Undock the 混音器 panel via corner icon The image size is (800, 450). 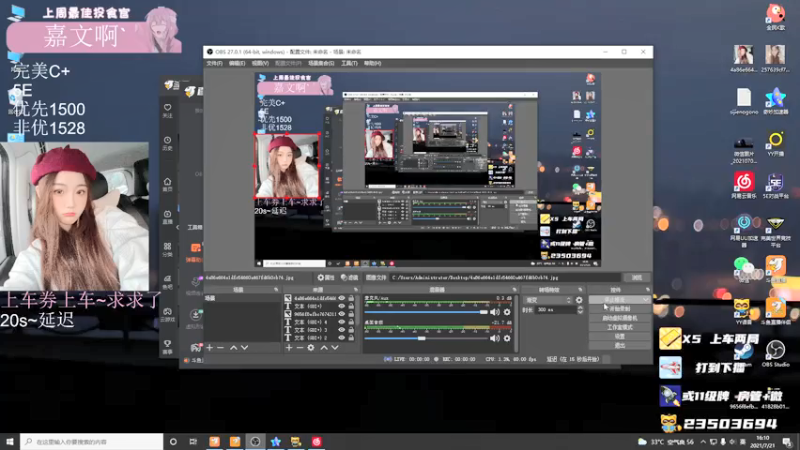[x=514, y=289]
